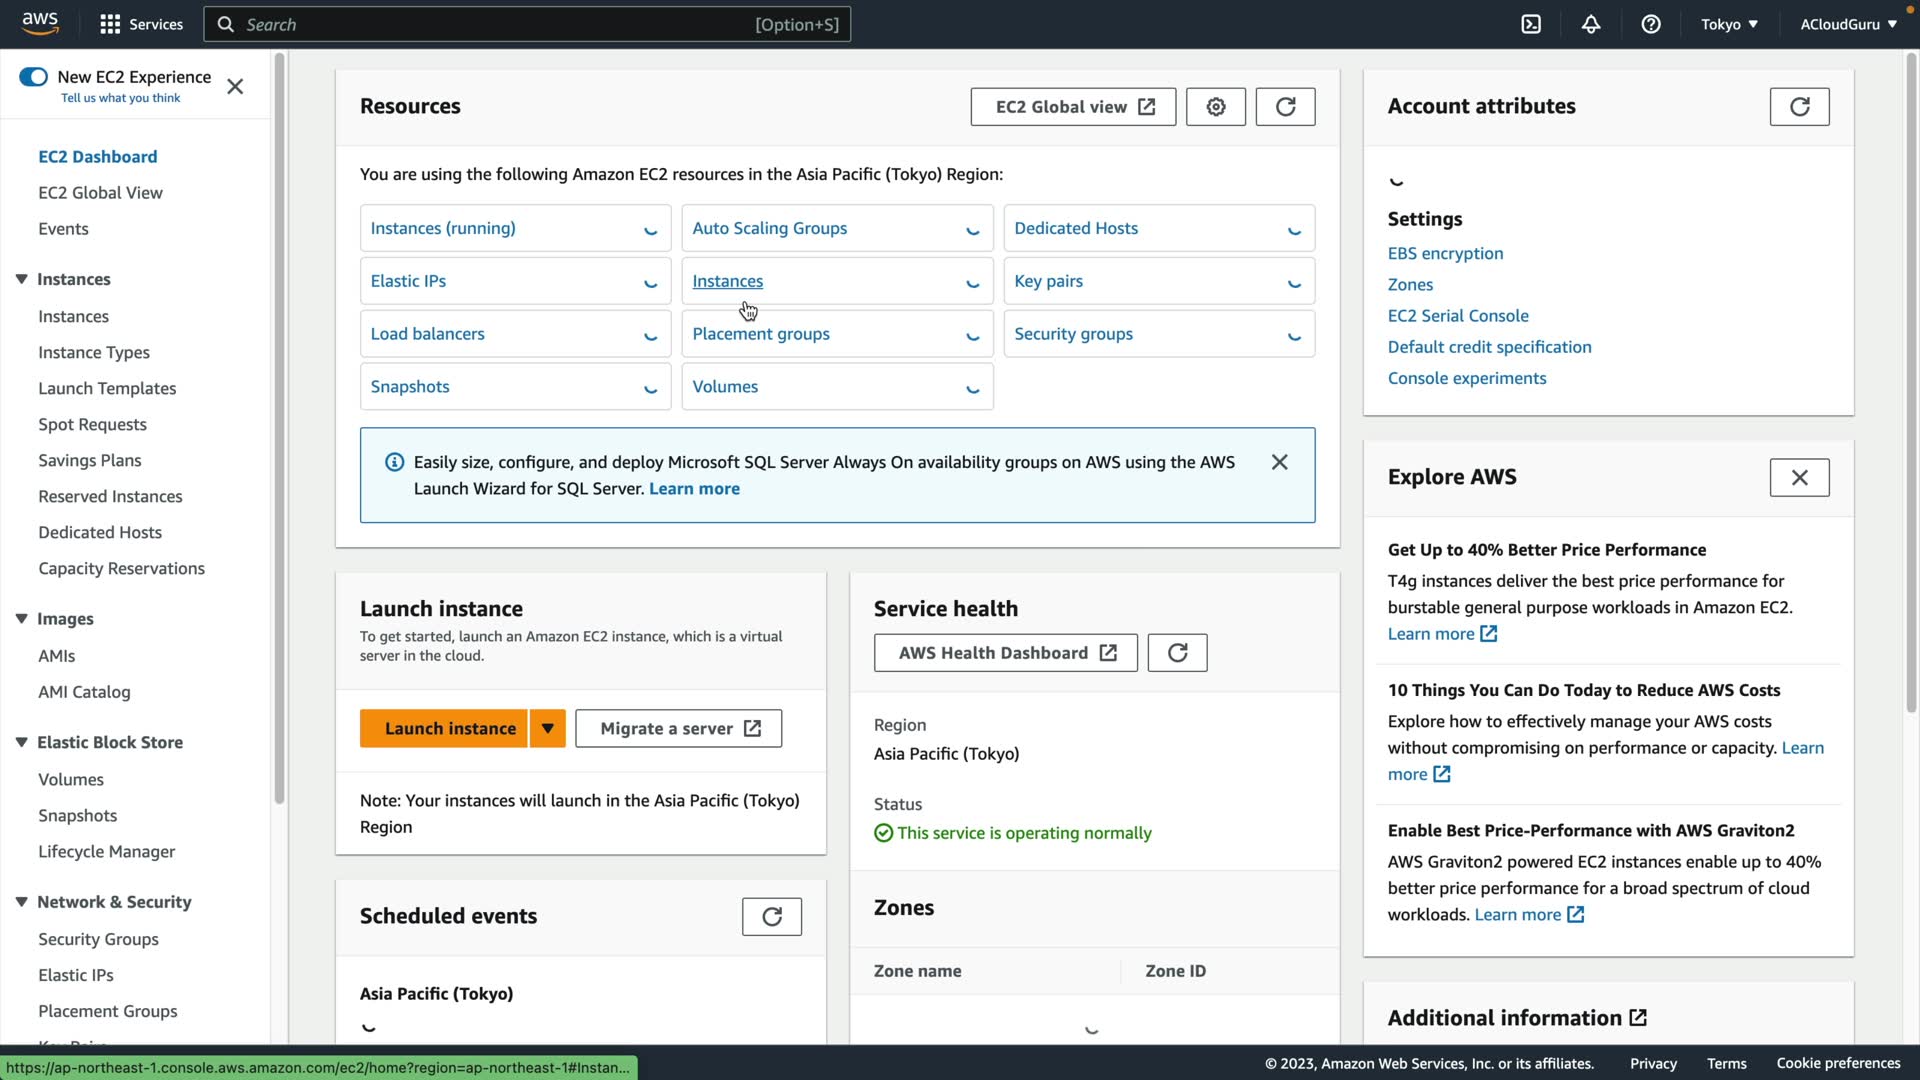Refresh the Service health status
The height and width of the screenshot is (1080, 1920).
point(1177,653)
